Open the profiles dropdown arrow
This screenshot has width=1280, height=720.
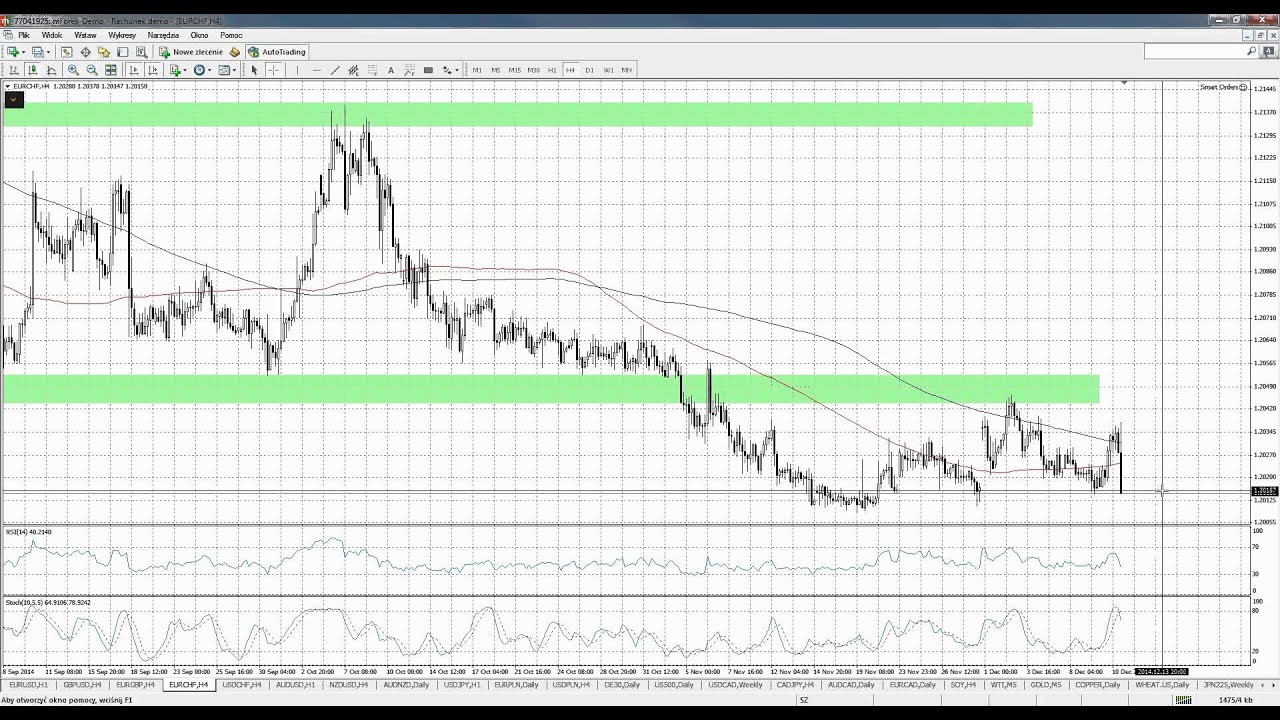49,52
